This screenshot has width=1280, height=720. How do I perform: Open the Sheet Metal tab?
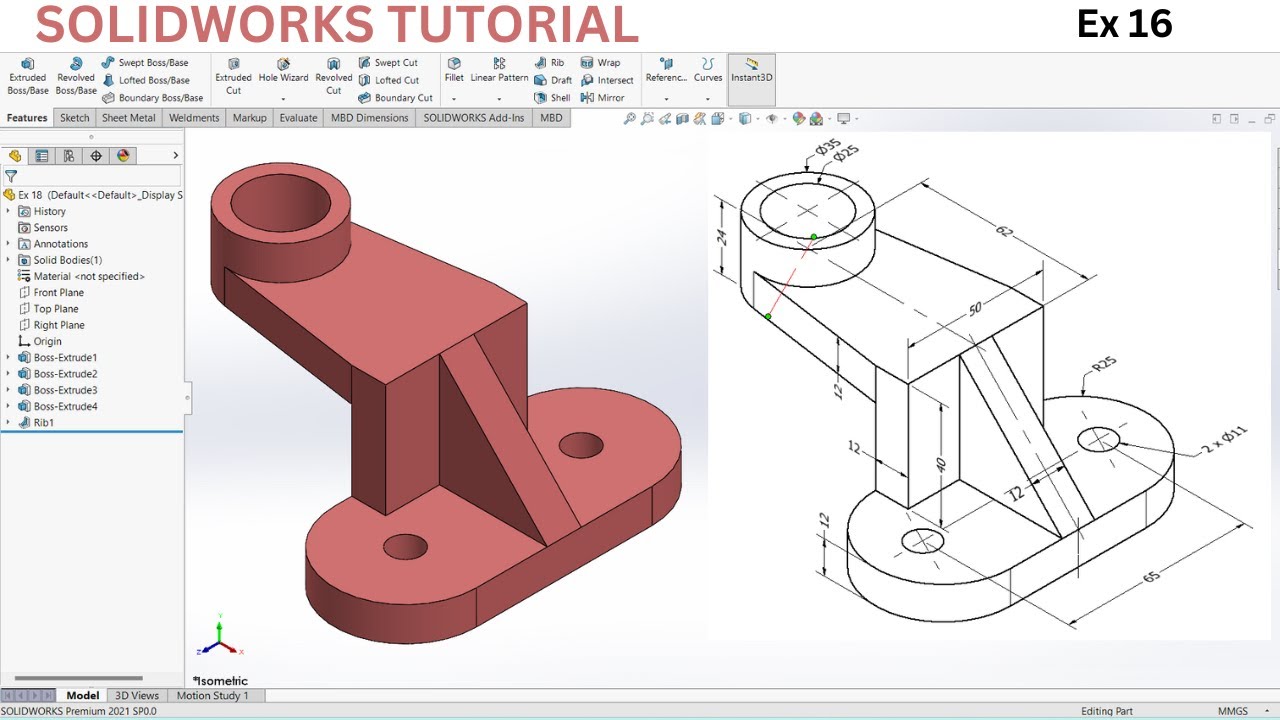tap(129, 118)
